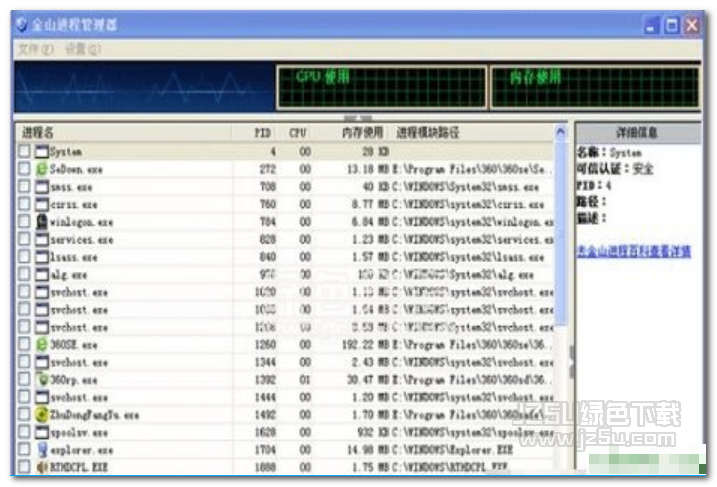
Task: Select the checkbox for 360rp.exe
Action: pos(24,379)
